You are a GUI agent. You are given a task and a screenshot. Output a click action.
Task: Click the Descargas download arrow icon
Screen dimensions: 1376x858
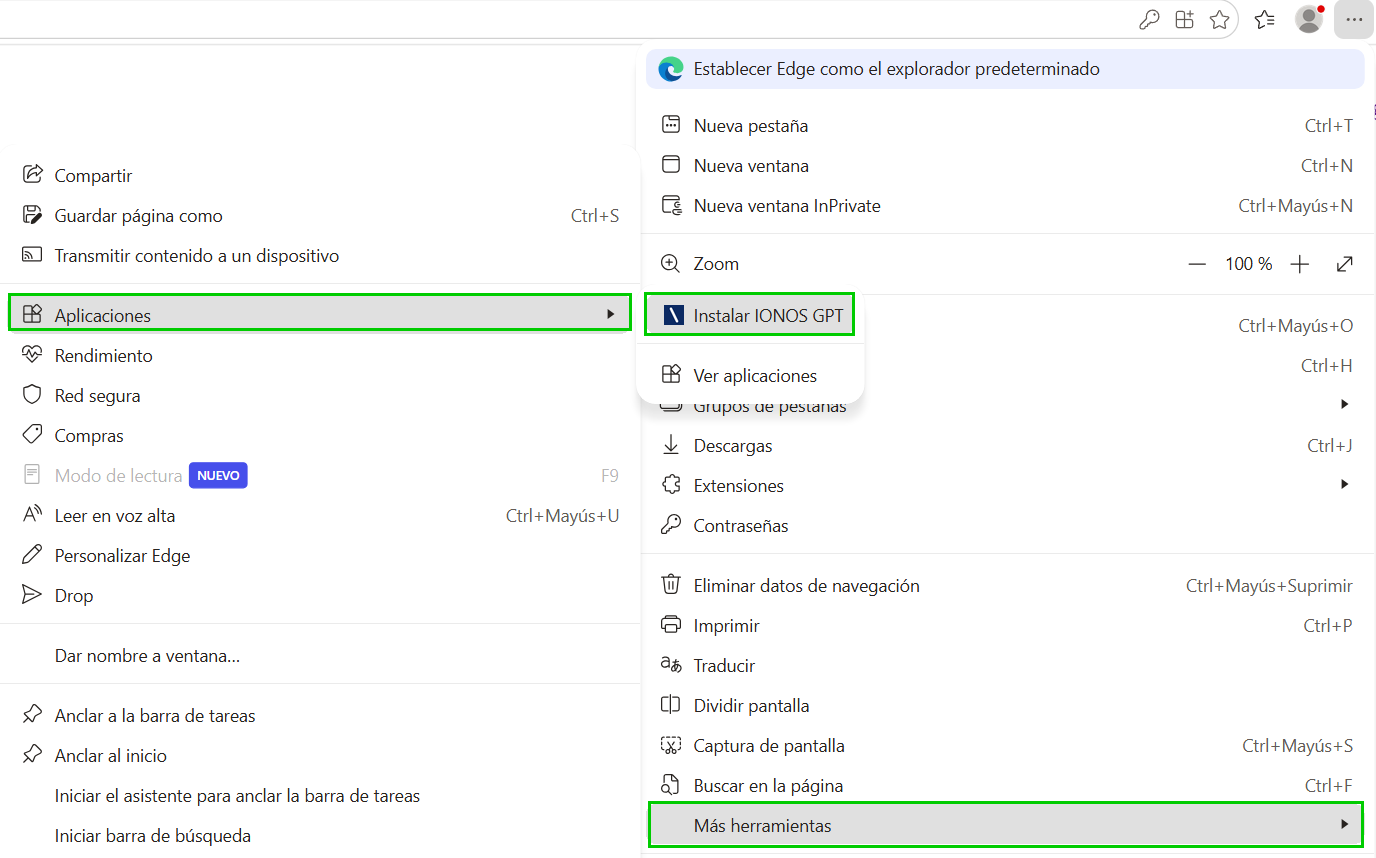click(671, 445)
